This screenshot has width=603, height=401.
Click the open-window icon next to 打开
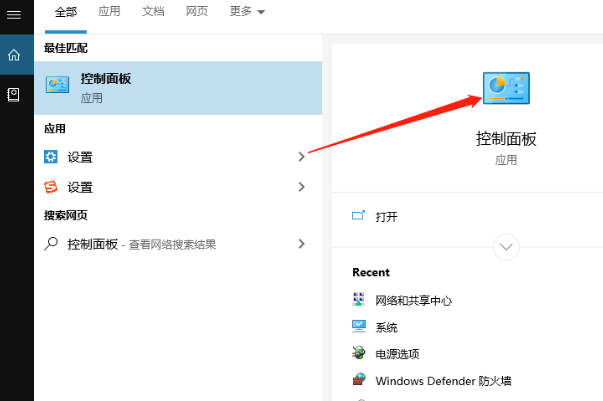coord(358,216)
